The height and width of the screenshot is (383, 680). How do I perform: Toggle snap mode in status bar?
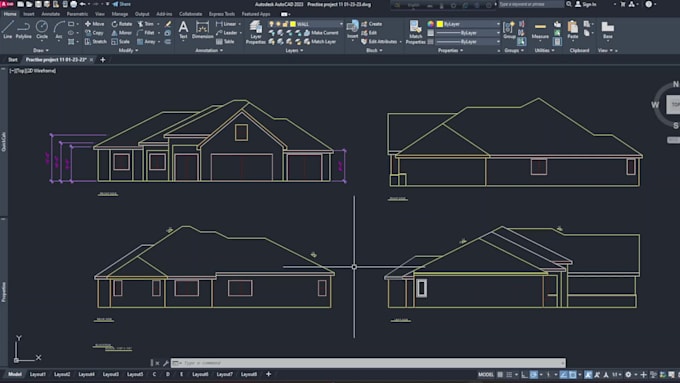509,374
